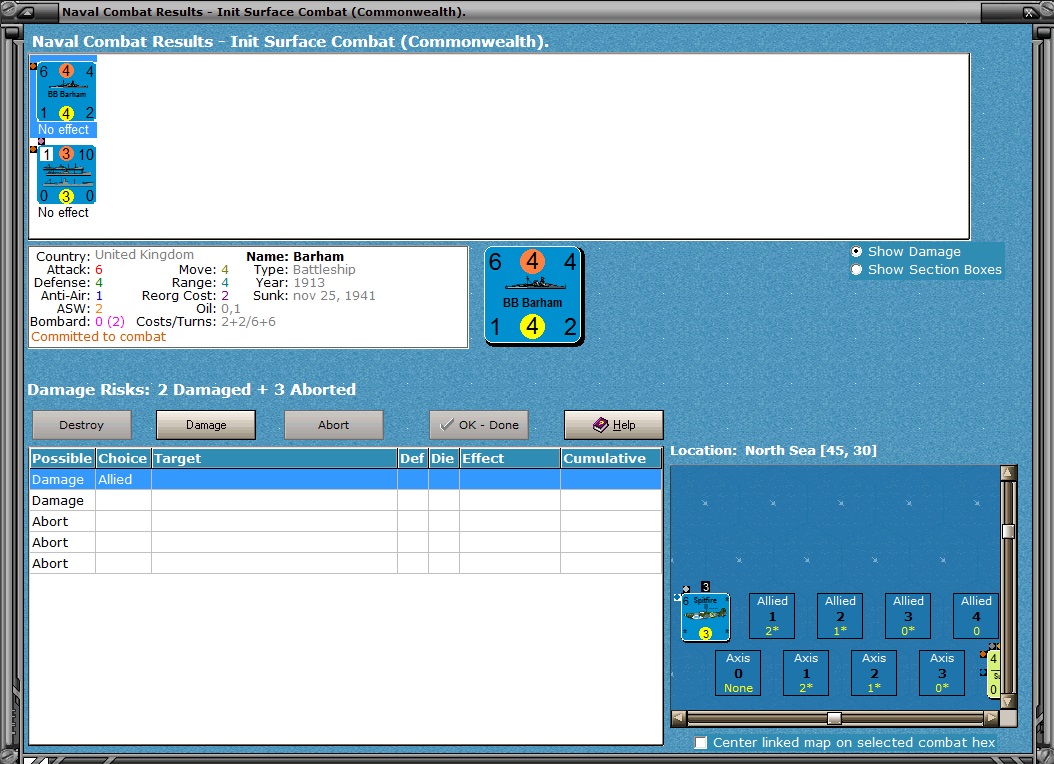
Task: Click the horizontal map scrollbar thumb
Action: pos(834,718)
